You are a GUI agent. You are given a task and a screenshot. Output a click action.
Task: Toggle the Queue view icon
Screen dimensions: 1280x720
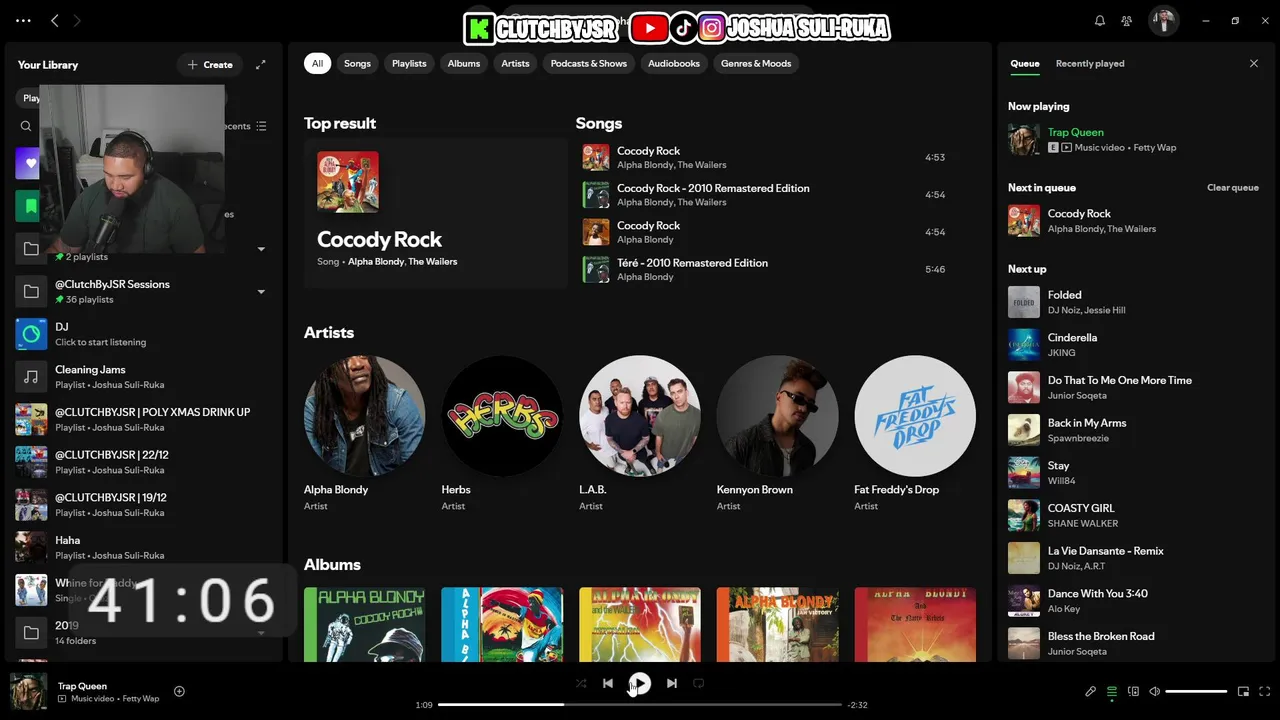pos(1112,691)
